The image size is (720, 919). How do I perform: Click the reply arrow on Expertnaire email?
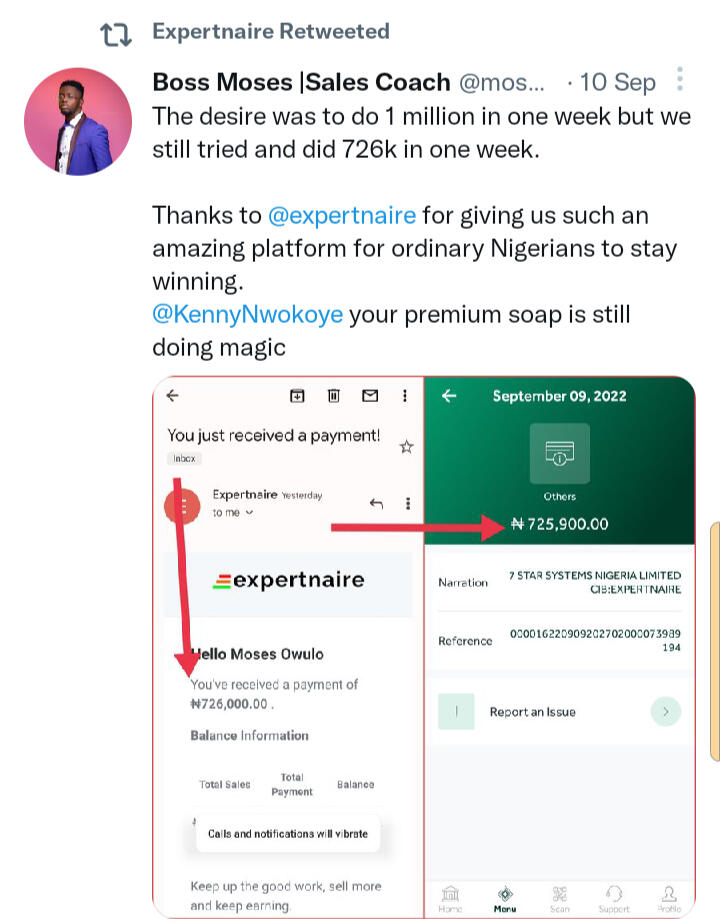tap(377, 503)
